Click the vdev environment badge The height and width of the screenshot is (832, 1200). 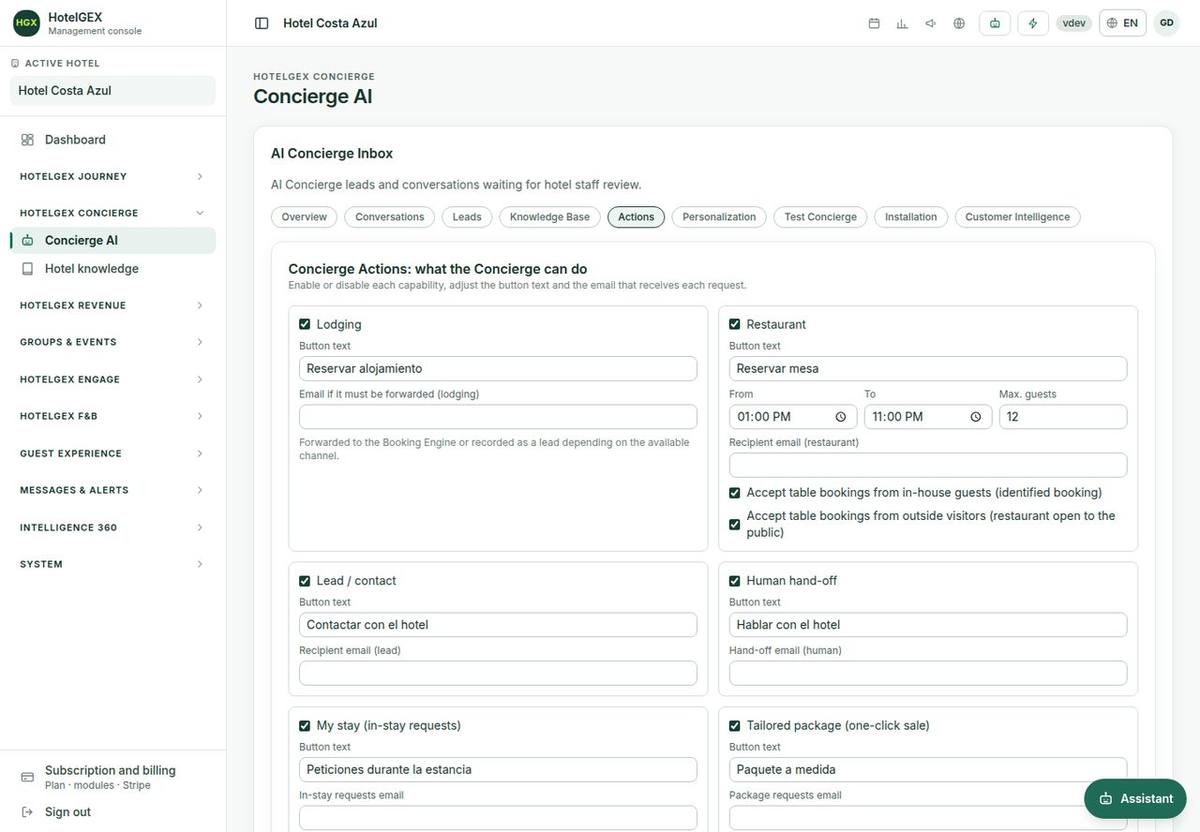click(1074, 23)
